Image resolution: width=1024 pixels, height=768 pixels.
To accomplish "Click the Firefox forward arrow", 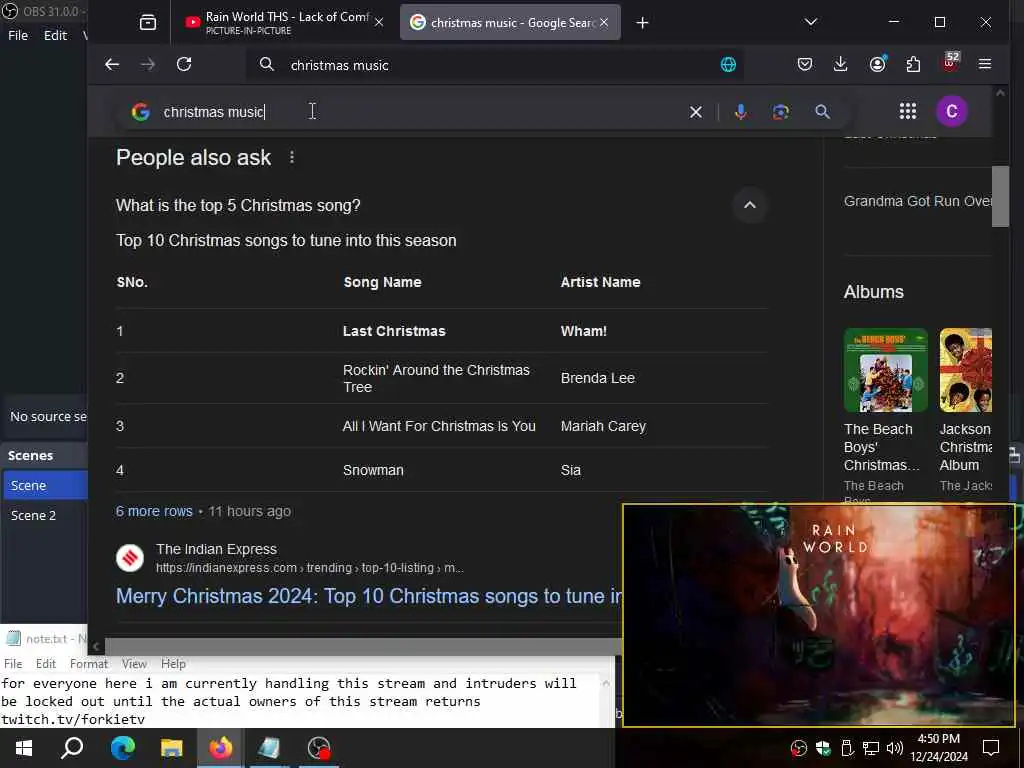I will pos(148,64).
